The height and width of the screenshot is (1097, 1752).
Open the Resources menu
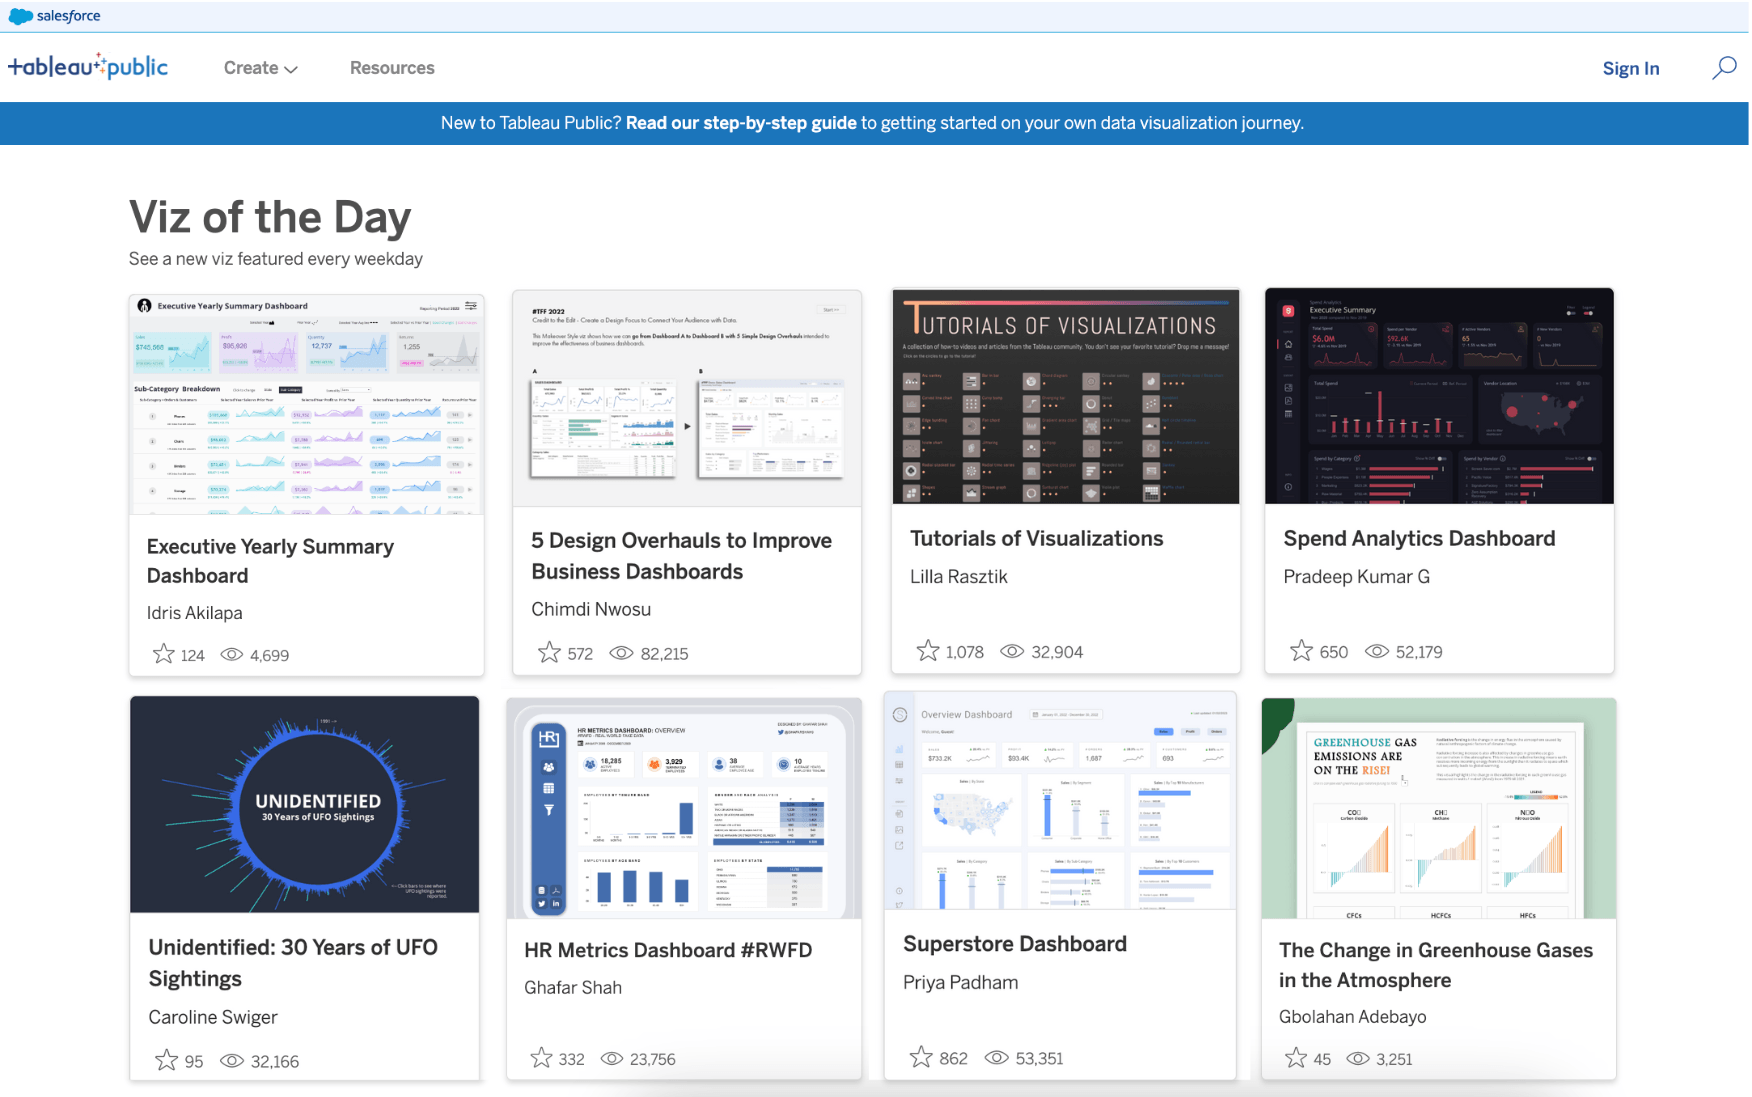pos(392,68)
